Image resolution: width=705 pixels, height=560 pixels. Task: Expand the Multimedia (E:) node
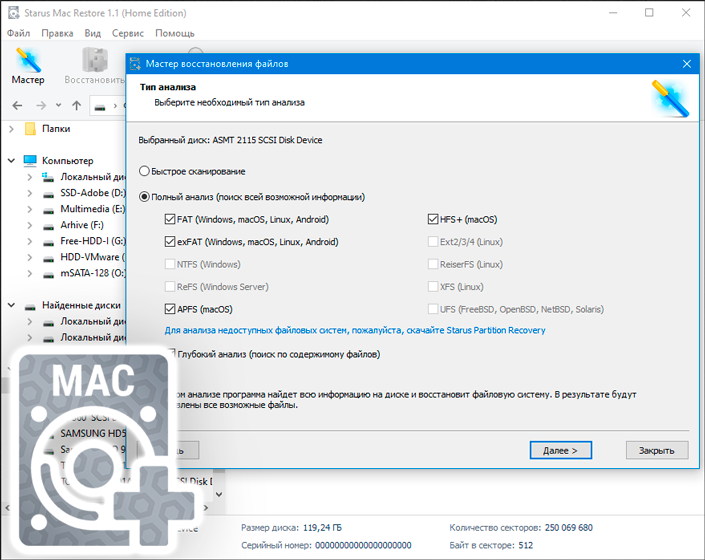(29, 209)
